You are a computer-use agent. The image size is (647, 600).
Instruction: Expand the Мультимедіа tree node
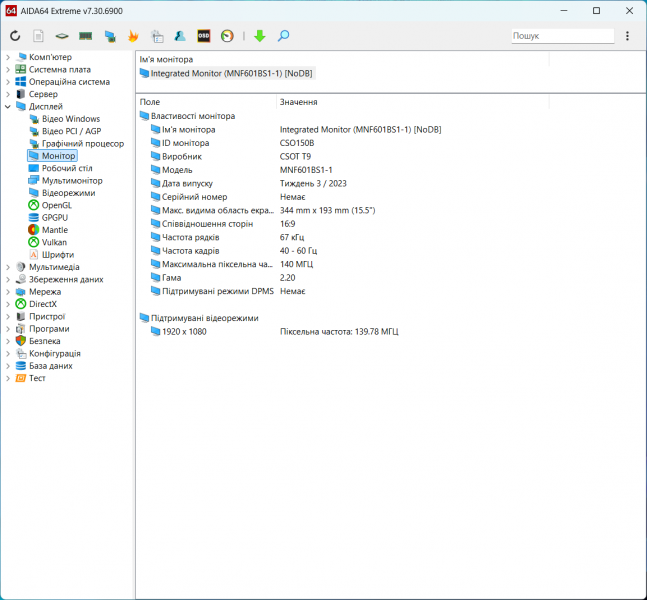(8, 267)
